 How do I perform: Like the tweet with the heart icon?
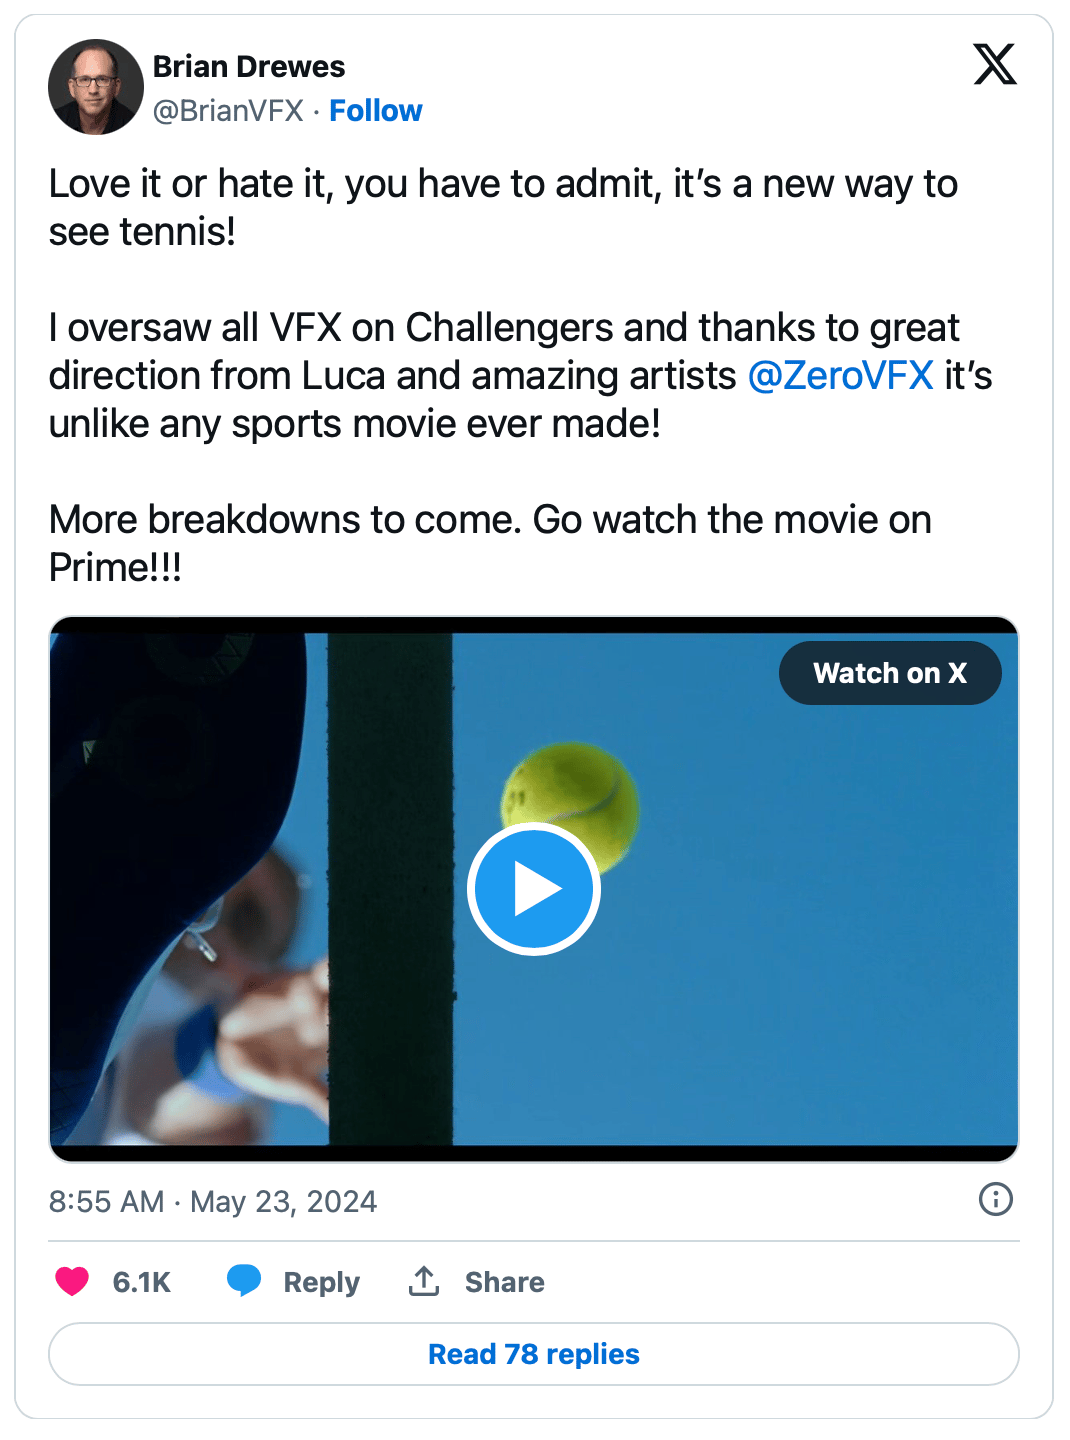click(x=72, y=1281)
